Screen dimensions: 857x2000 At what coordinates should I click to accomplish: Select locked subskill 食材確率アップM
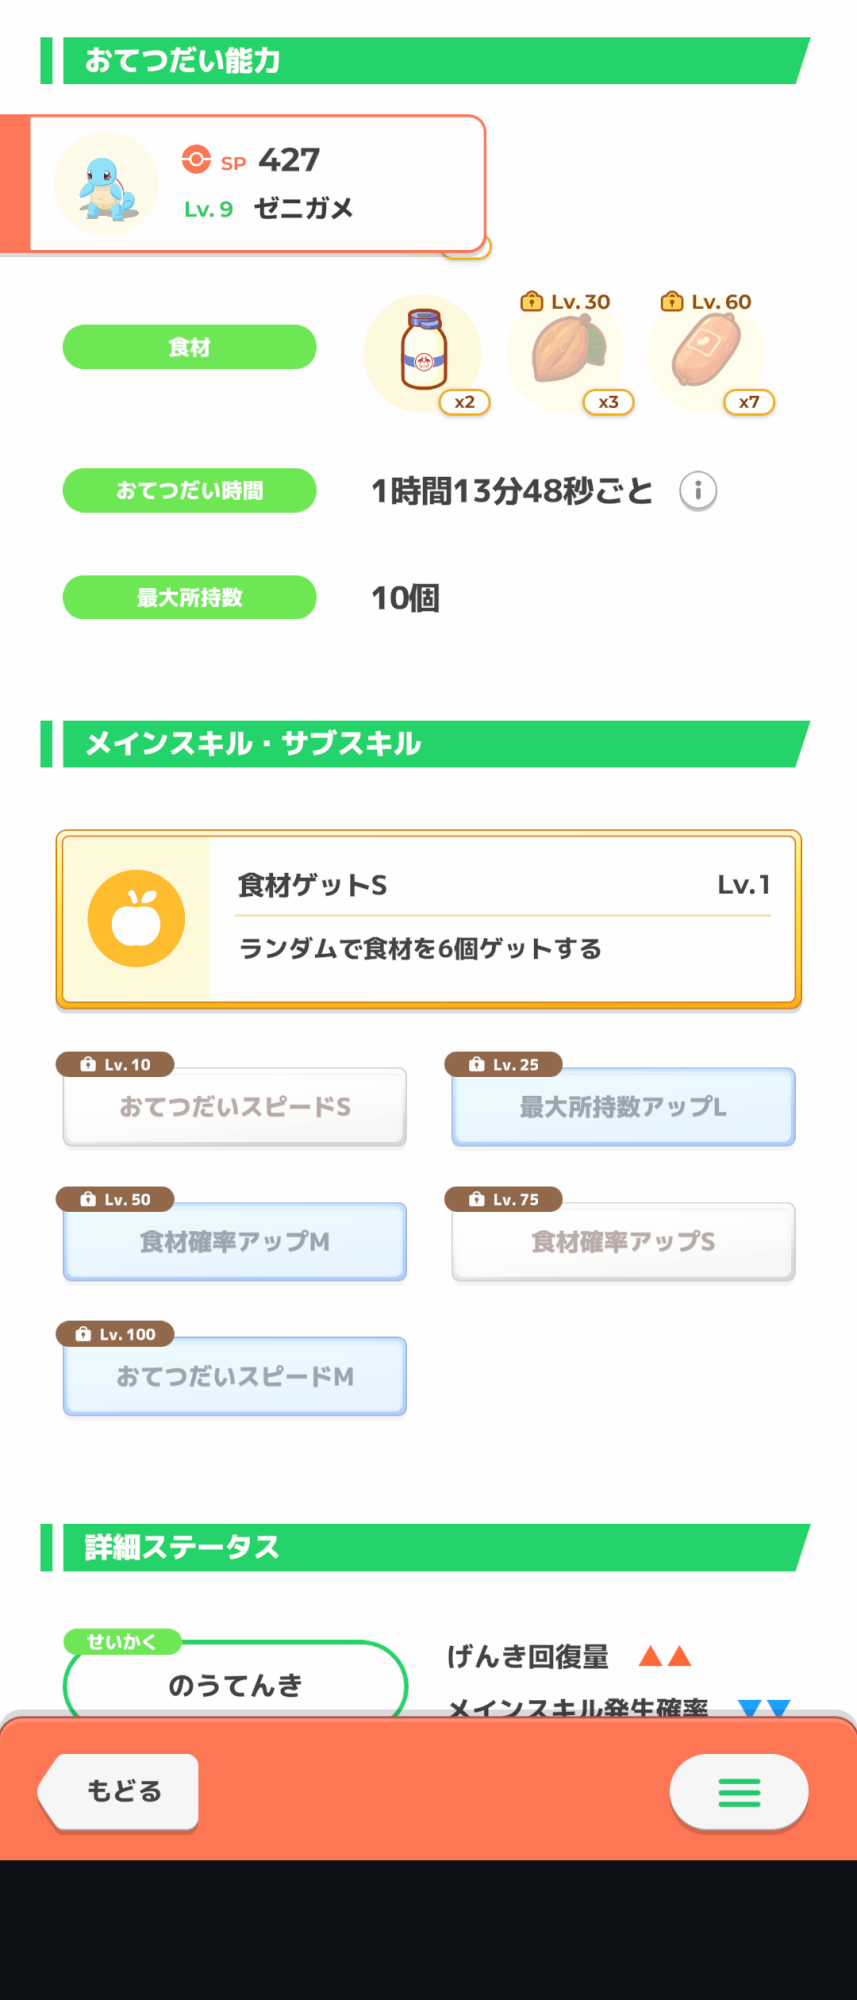tap(235, 1242)
